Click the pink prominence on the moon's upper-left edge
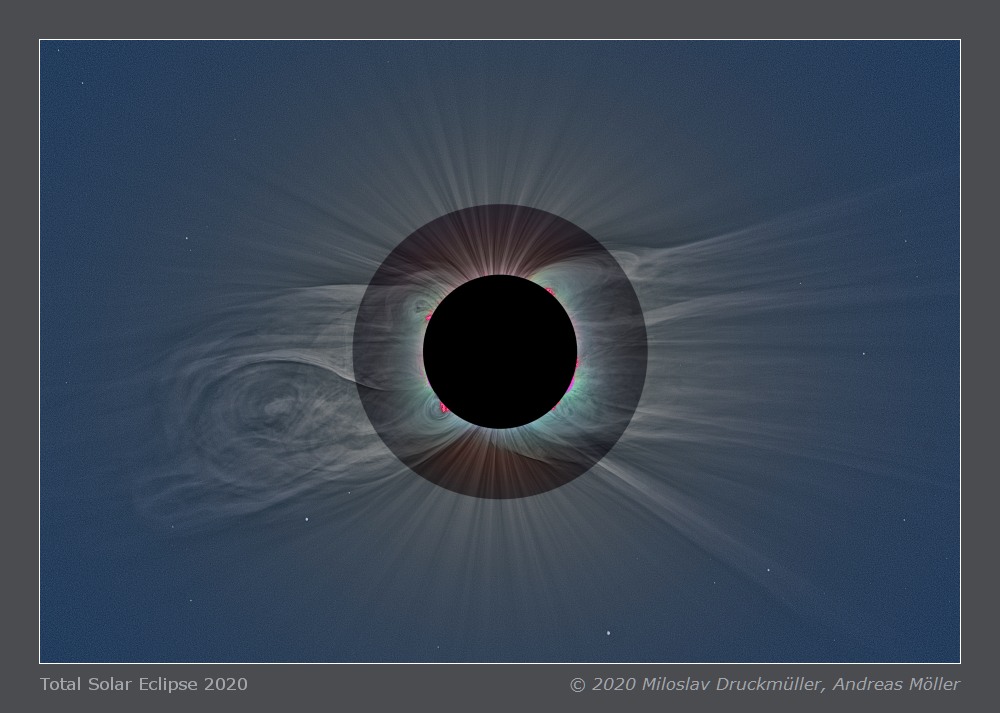This screenshot has width=1000, height=713. [429, 318]
